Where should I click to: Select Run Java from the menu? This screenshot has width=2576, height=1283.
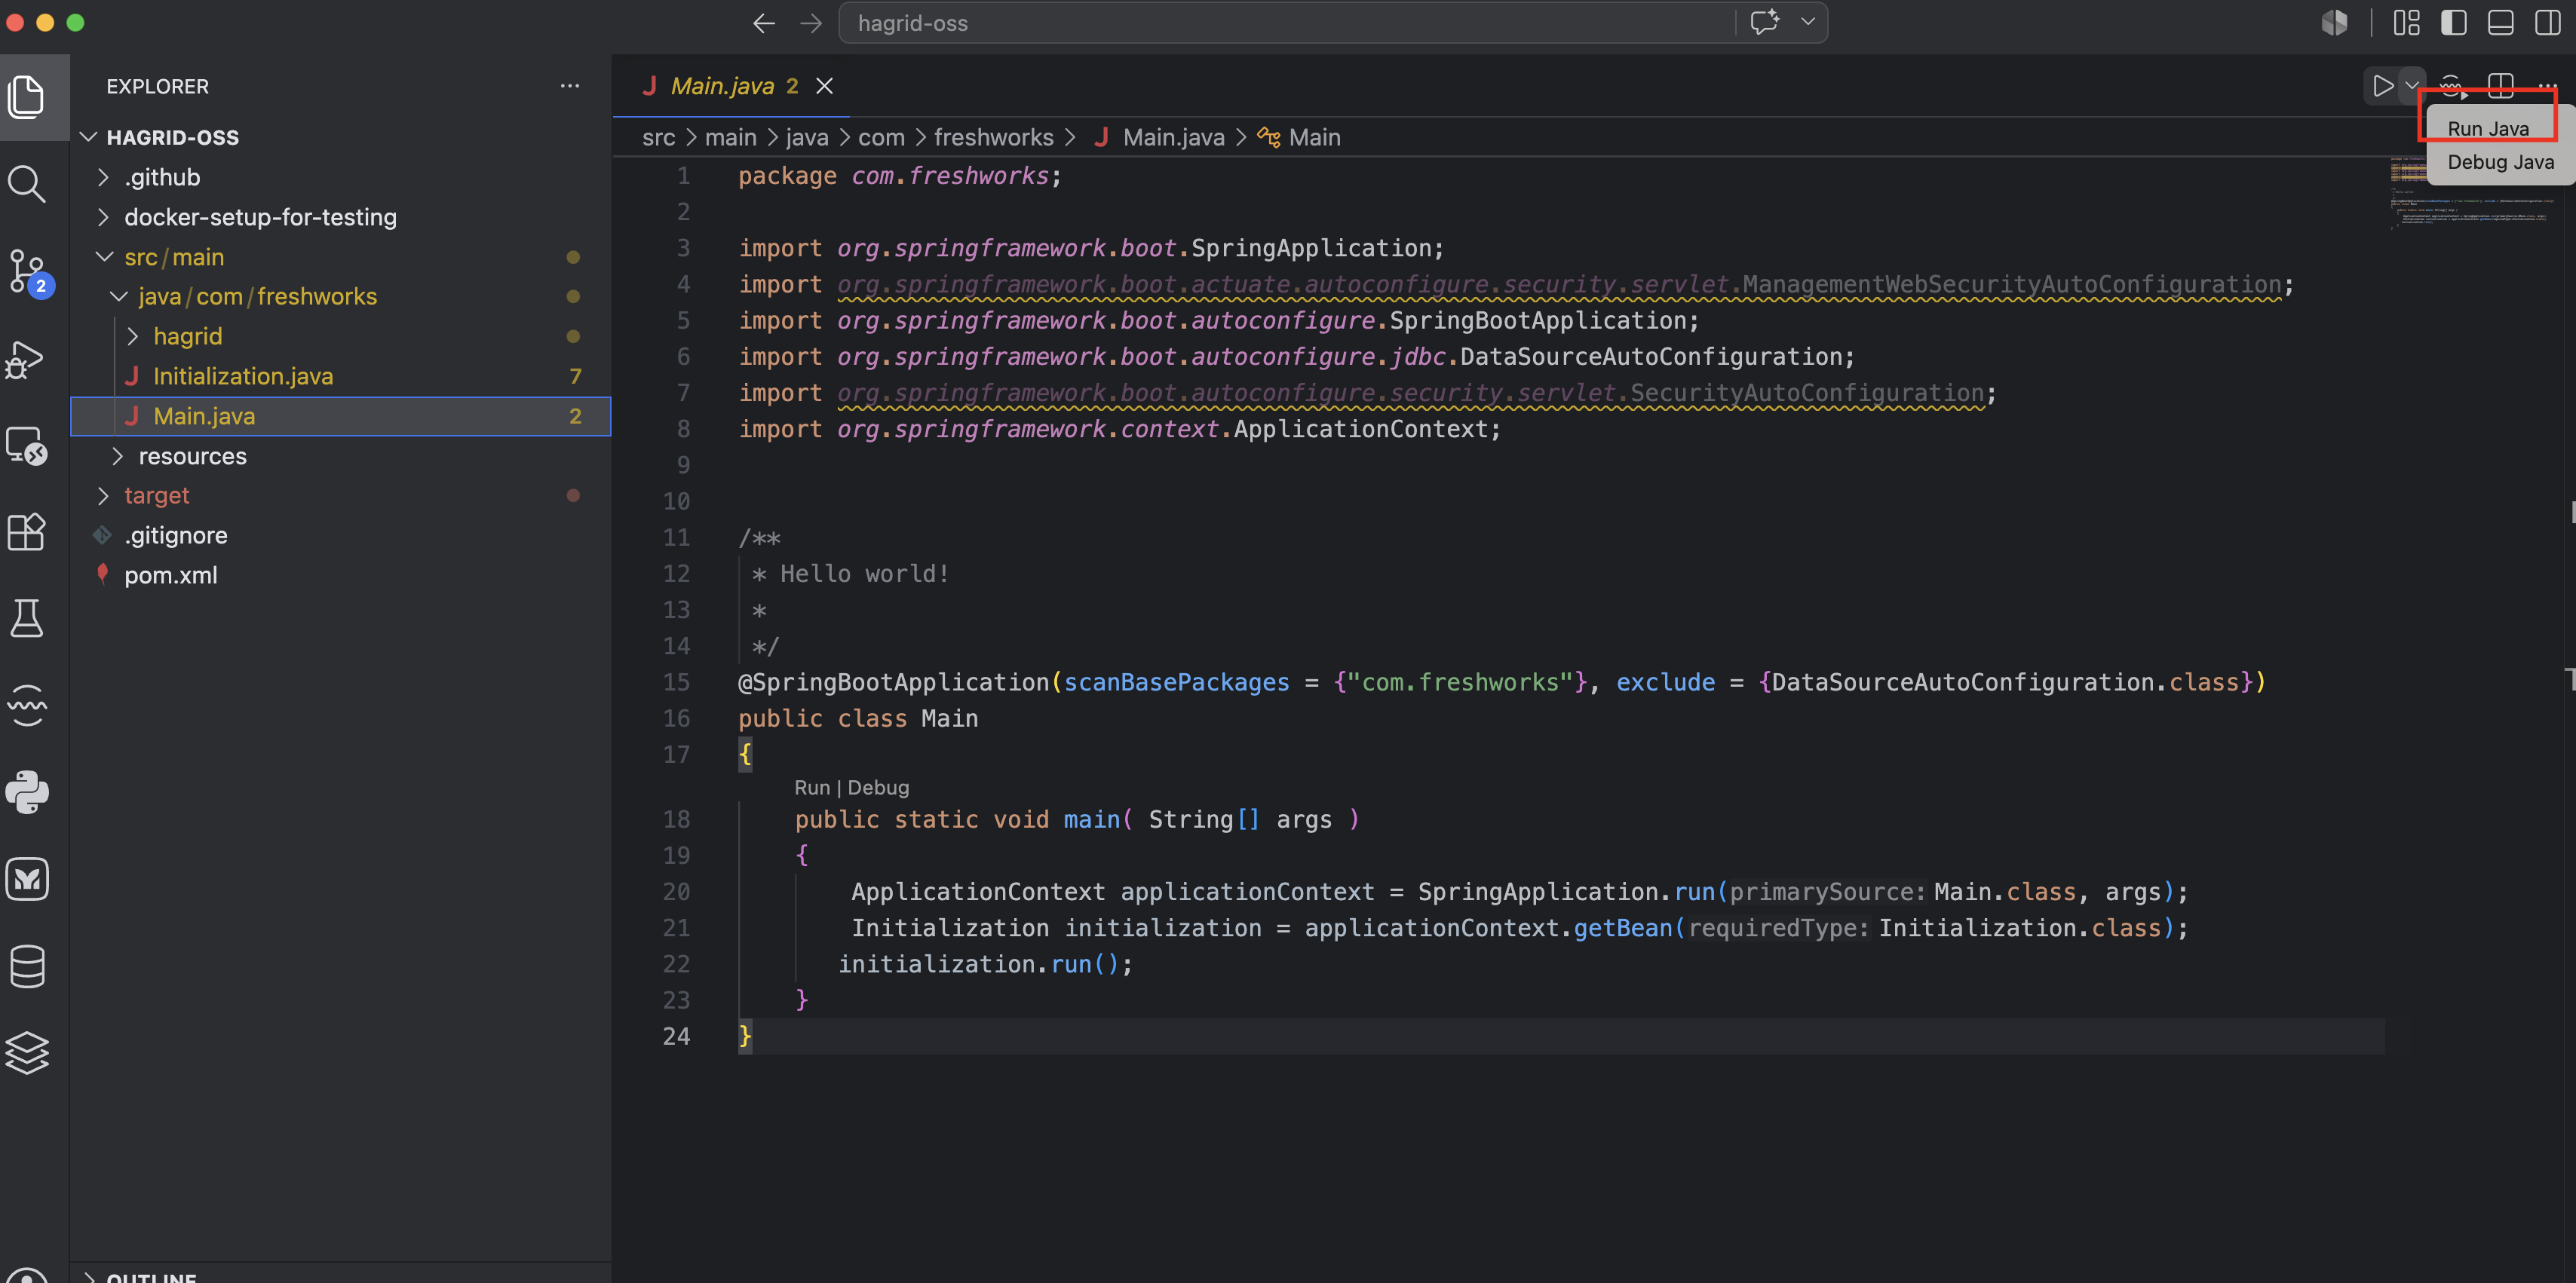click(2487, 128)
